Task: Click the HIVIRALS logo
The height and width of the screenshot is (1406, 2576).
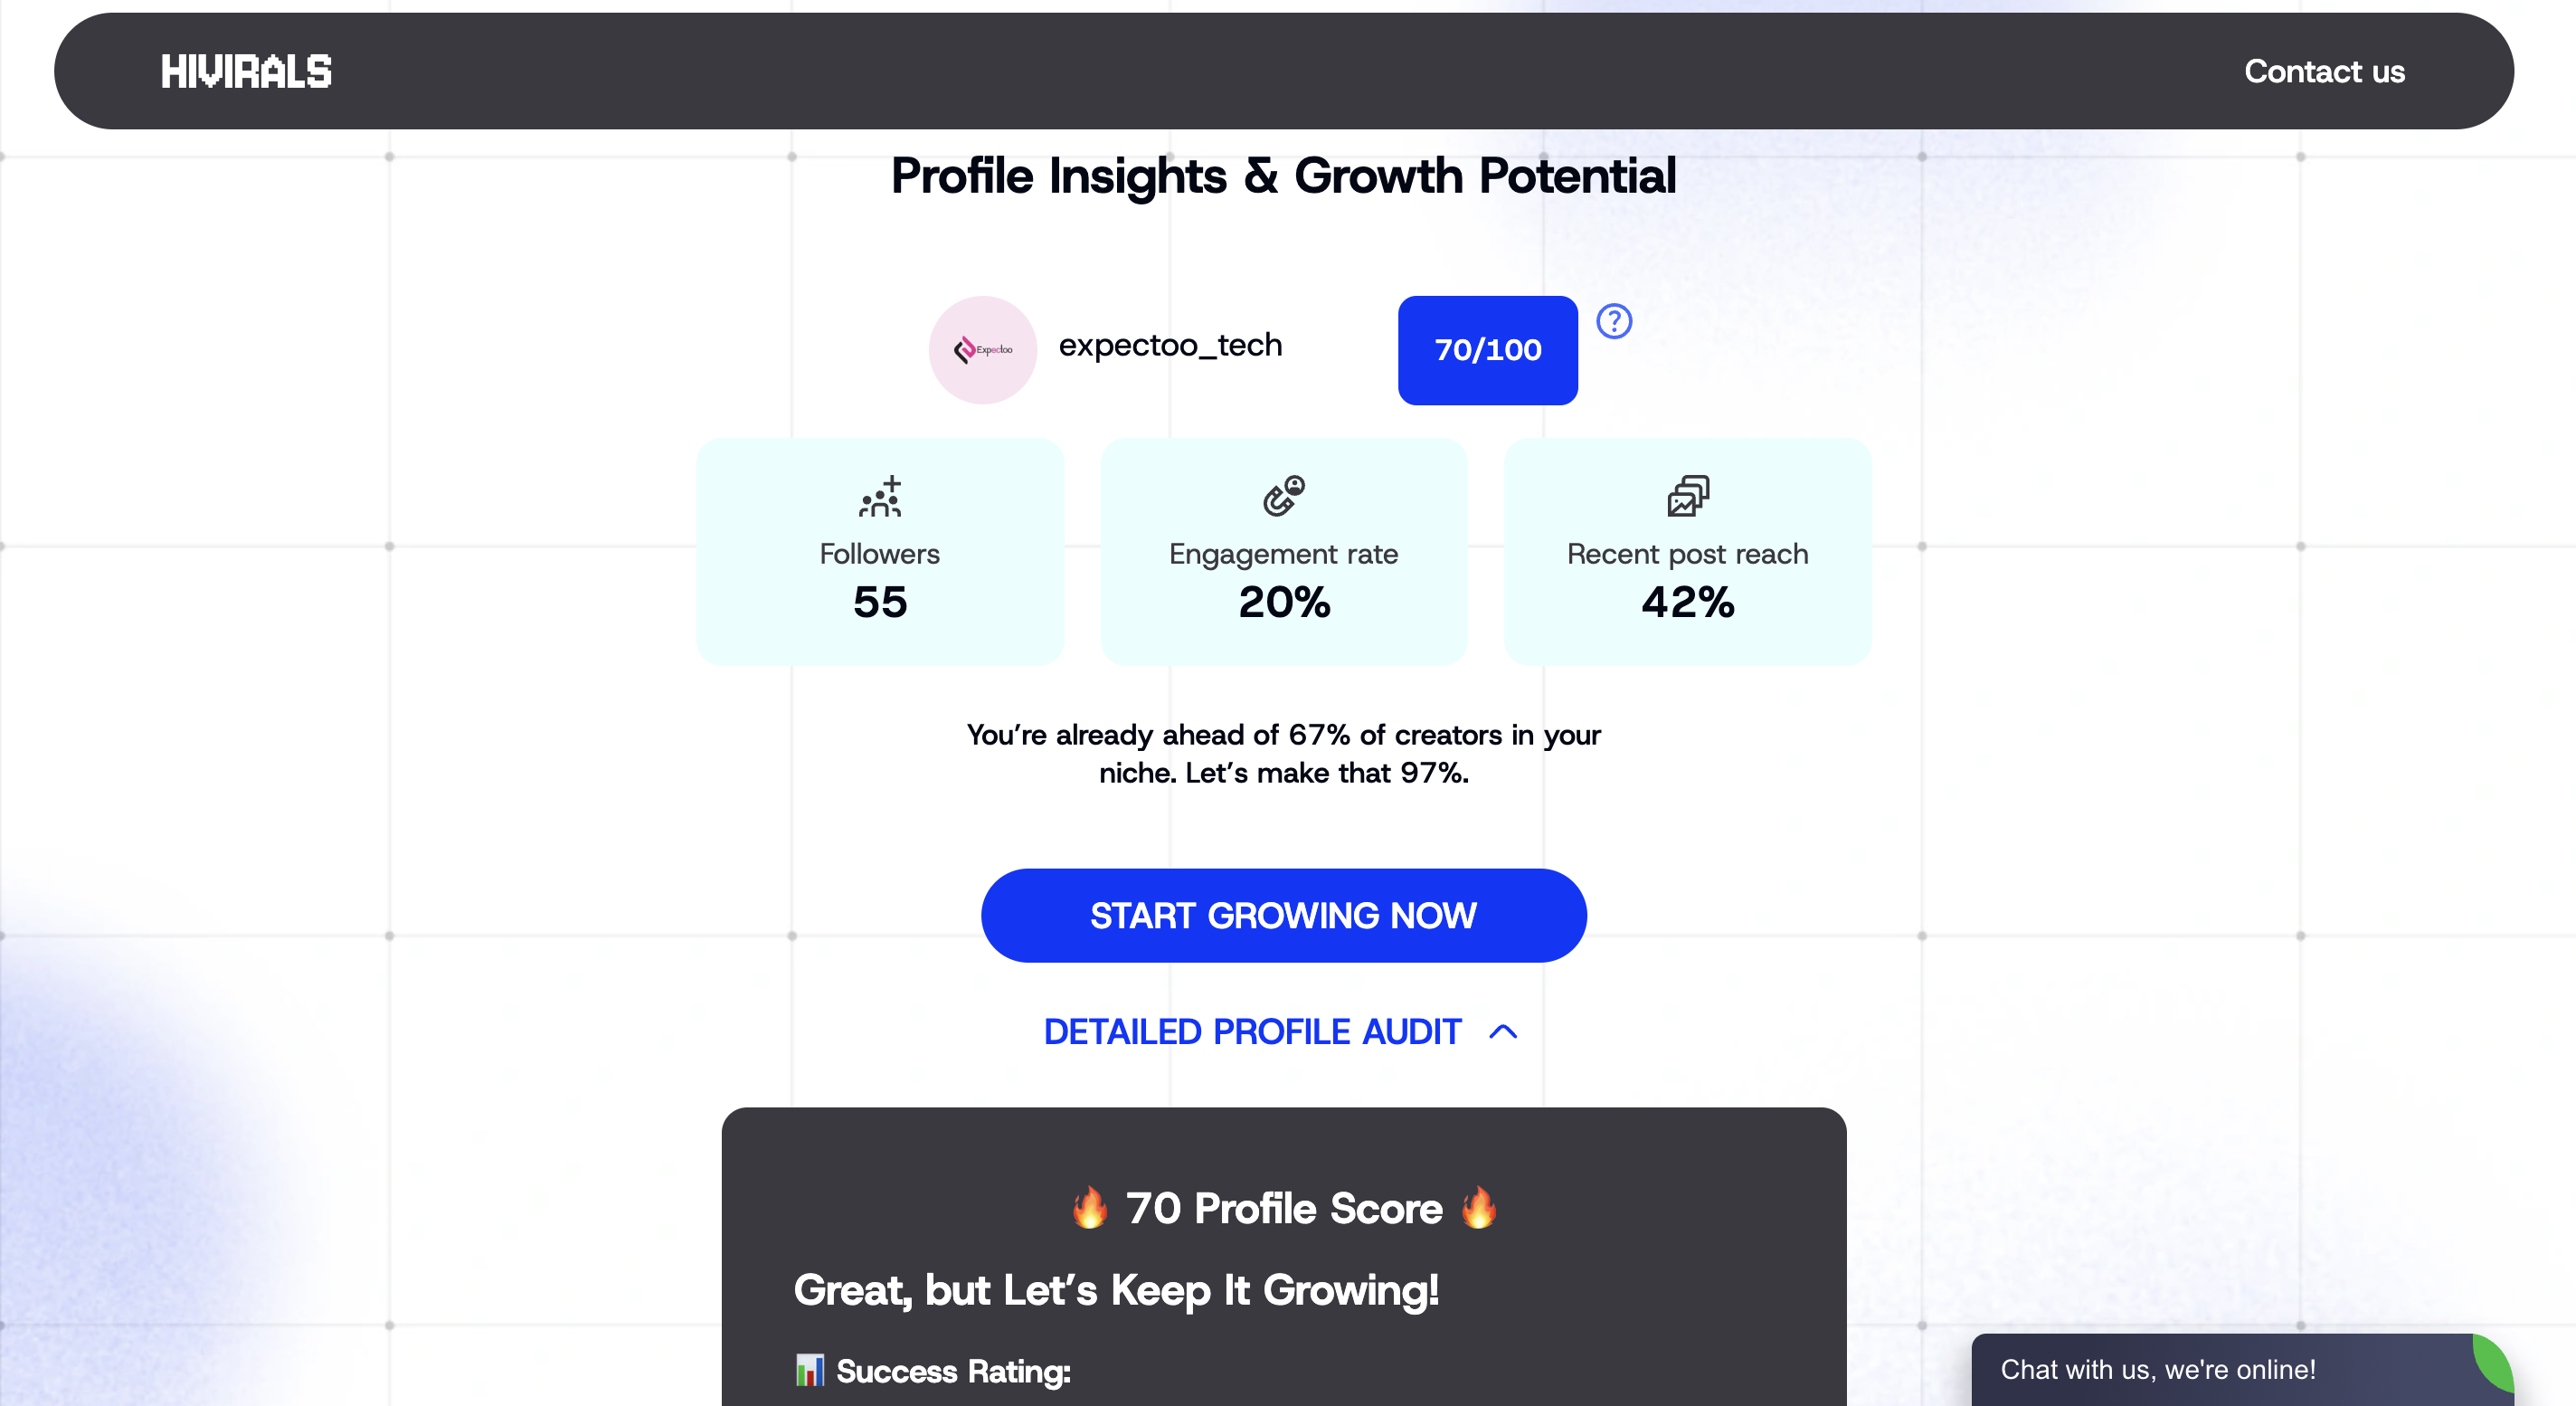Action: click(x=246, y=72)
